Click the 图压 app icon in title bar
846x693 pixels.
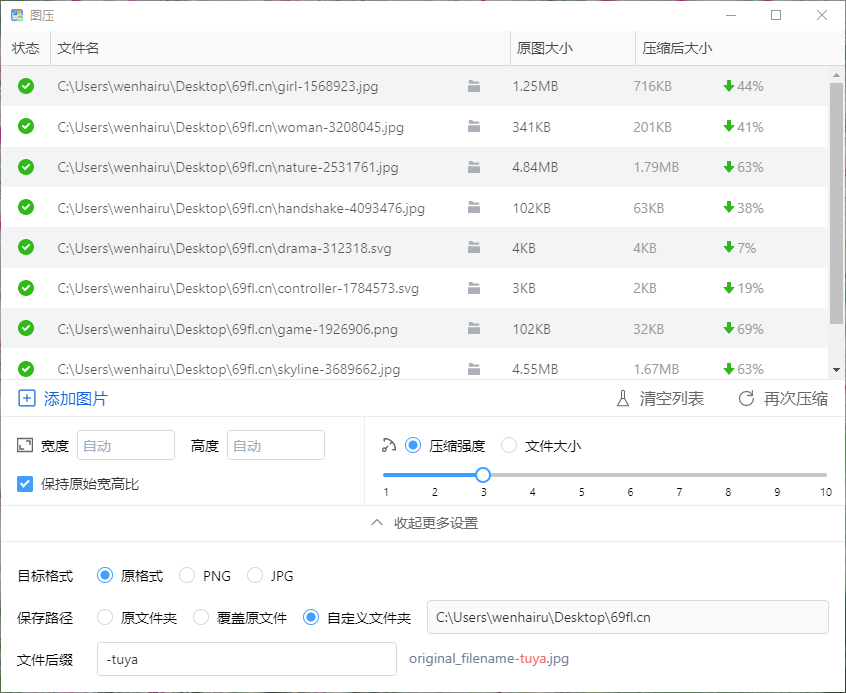point(17,15)
